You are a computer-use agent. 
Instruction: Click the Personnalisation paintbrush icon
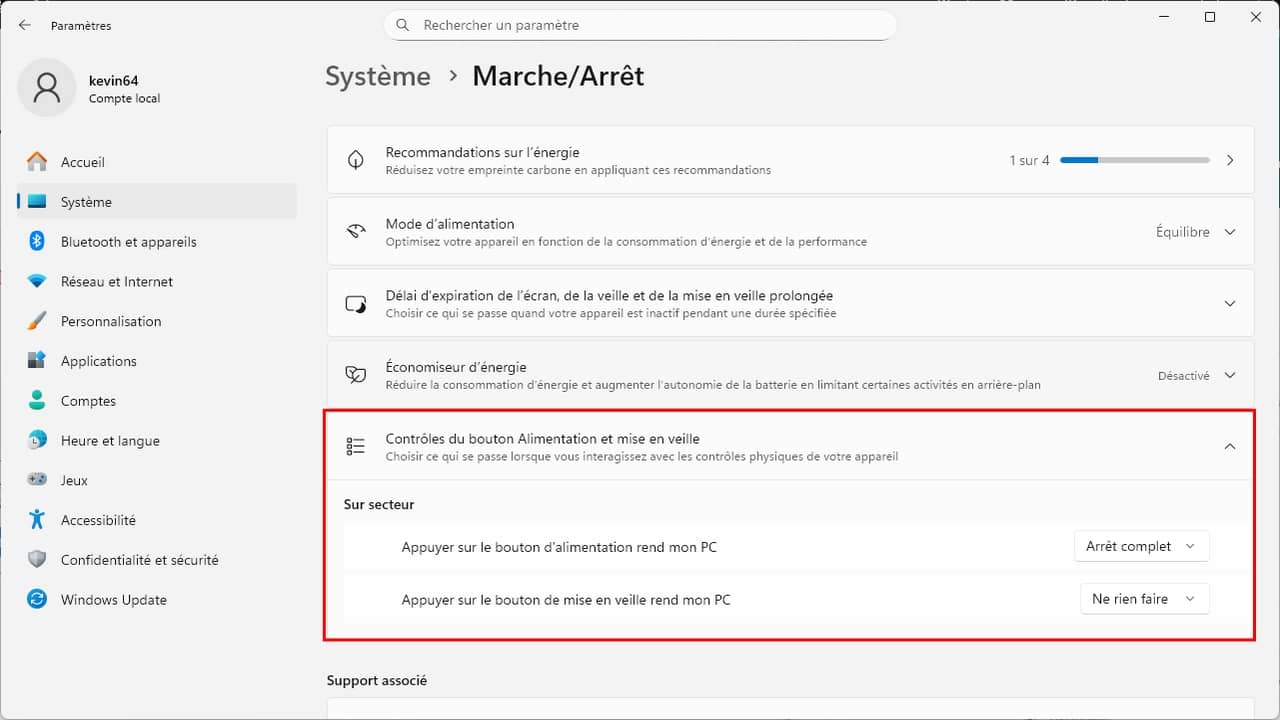(37, 321)
